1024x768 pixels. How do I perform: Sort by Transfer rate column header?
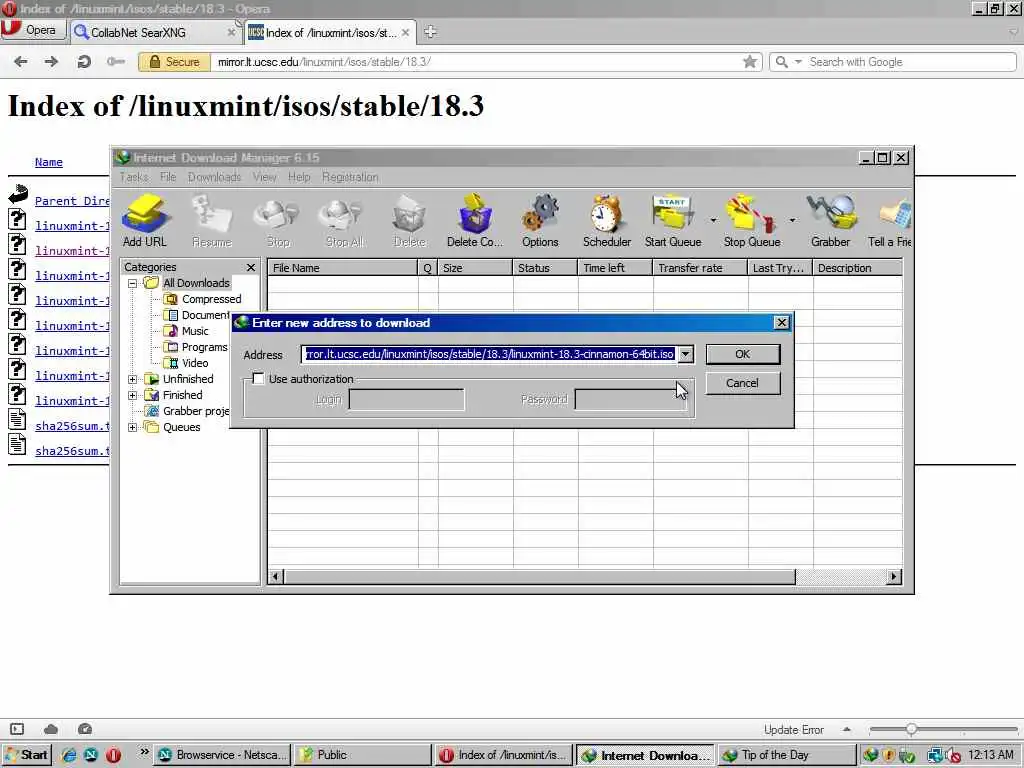tap(700, 268)
